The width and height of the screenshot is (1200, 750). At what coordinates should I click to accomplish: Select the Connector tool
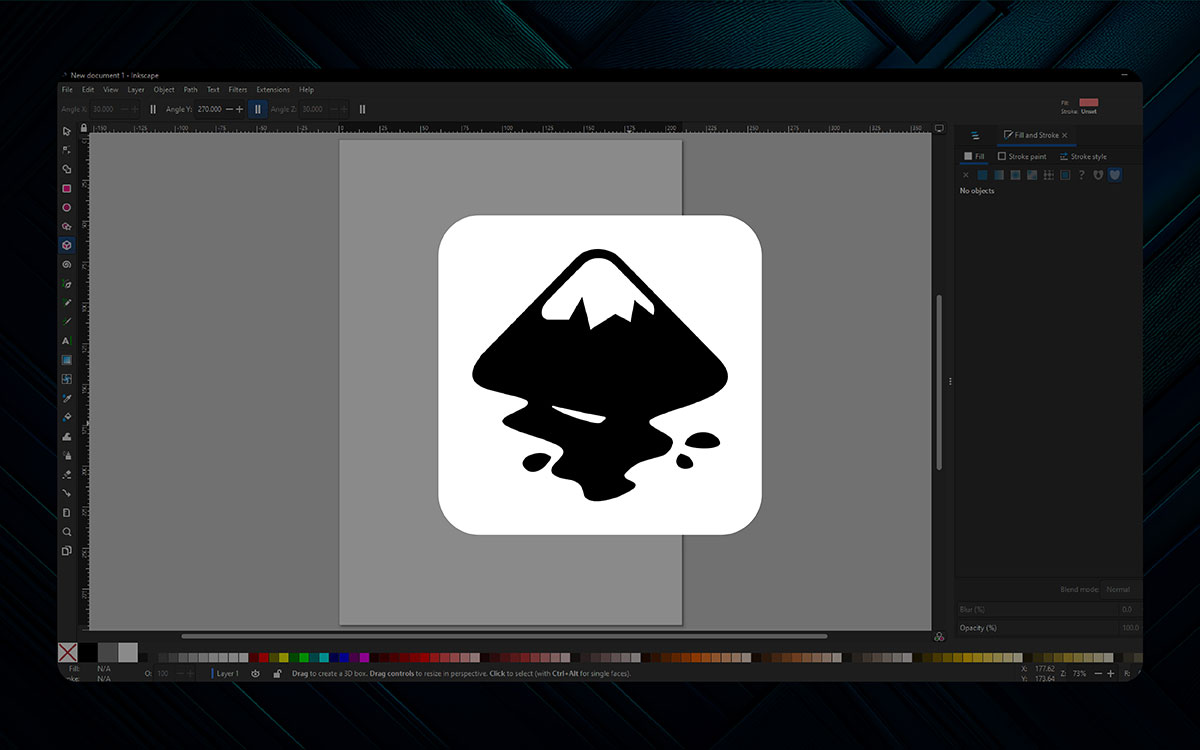(x=67, y=493)
